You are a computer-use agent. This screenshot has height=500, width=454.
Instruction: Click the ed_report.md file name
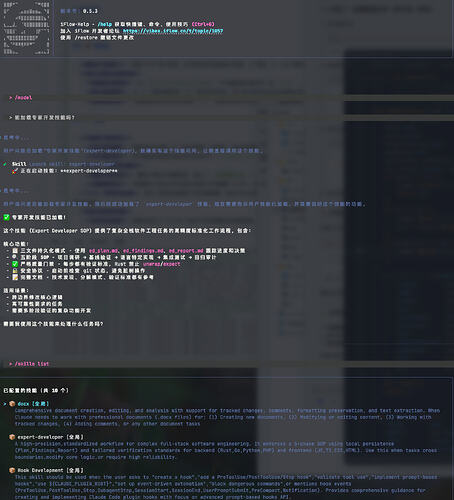point(186,251)
